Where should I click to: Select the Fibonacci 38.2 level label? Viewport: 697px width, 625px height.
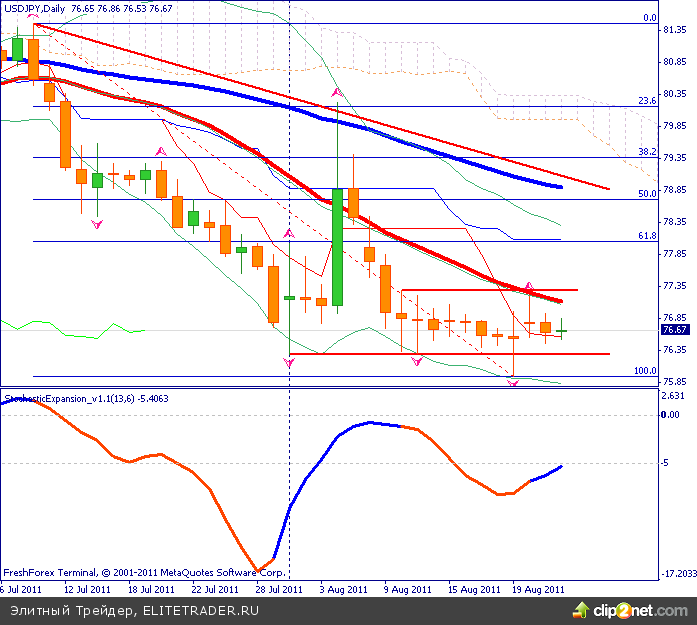pos(646,152)
